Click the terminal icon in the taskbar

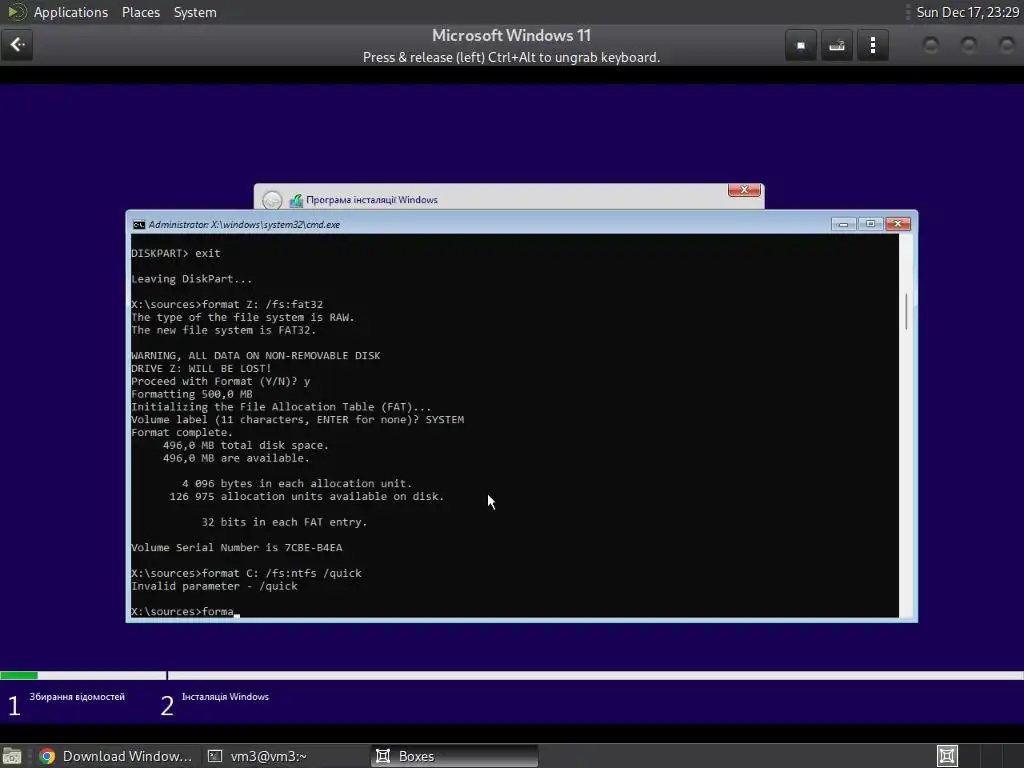[x=215, y=756]
